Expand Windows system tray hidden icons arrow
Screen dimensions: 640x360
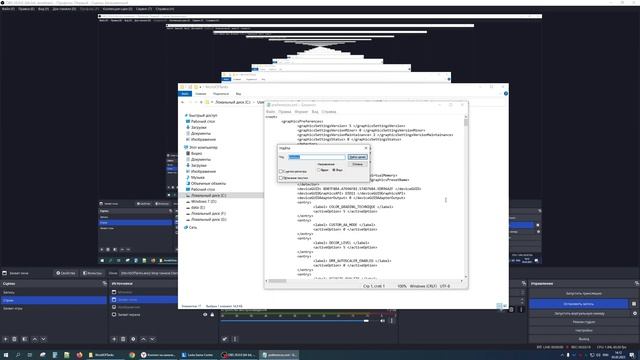(562, 355)
